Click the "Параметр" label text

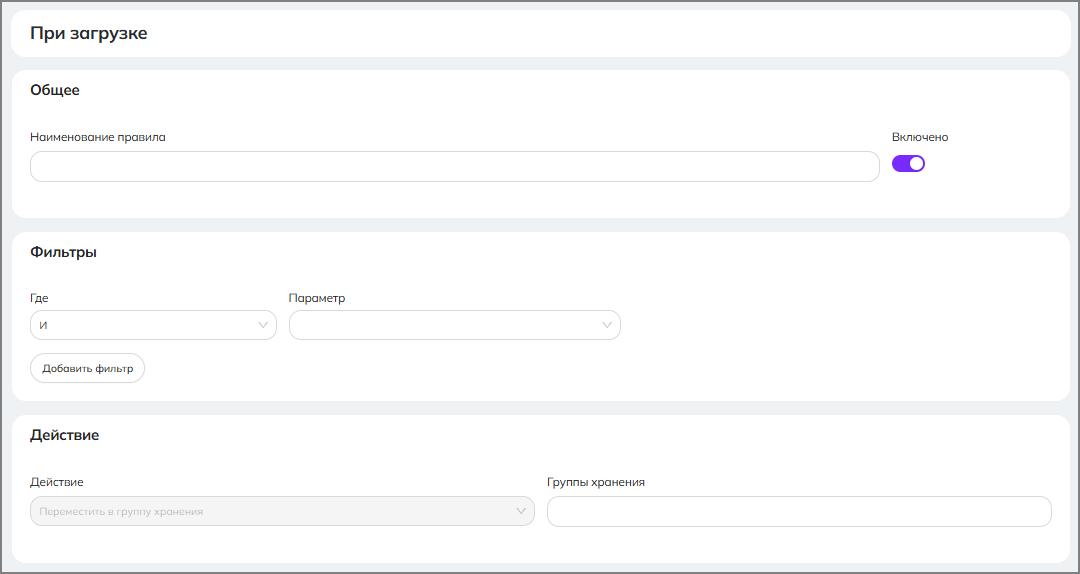pos(316,298)
